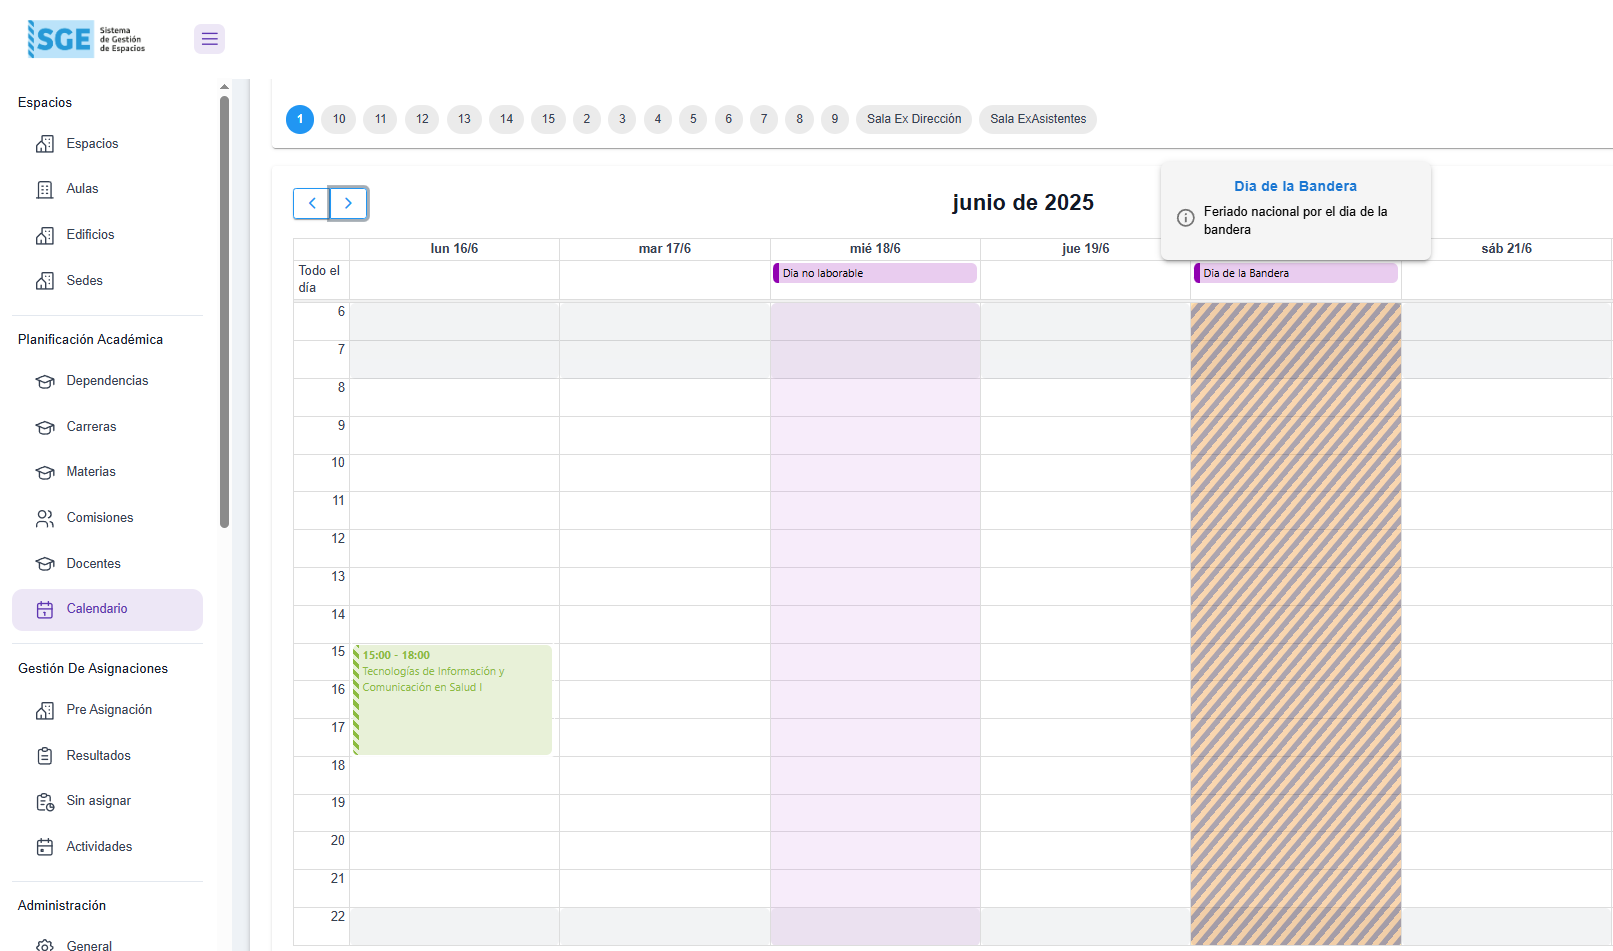This screenshot has height=951, width=1613.
Task: Go to next week with right arrow
Action: [x=348, y=203]
